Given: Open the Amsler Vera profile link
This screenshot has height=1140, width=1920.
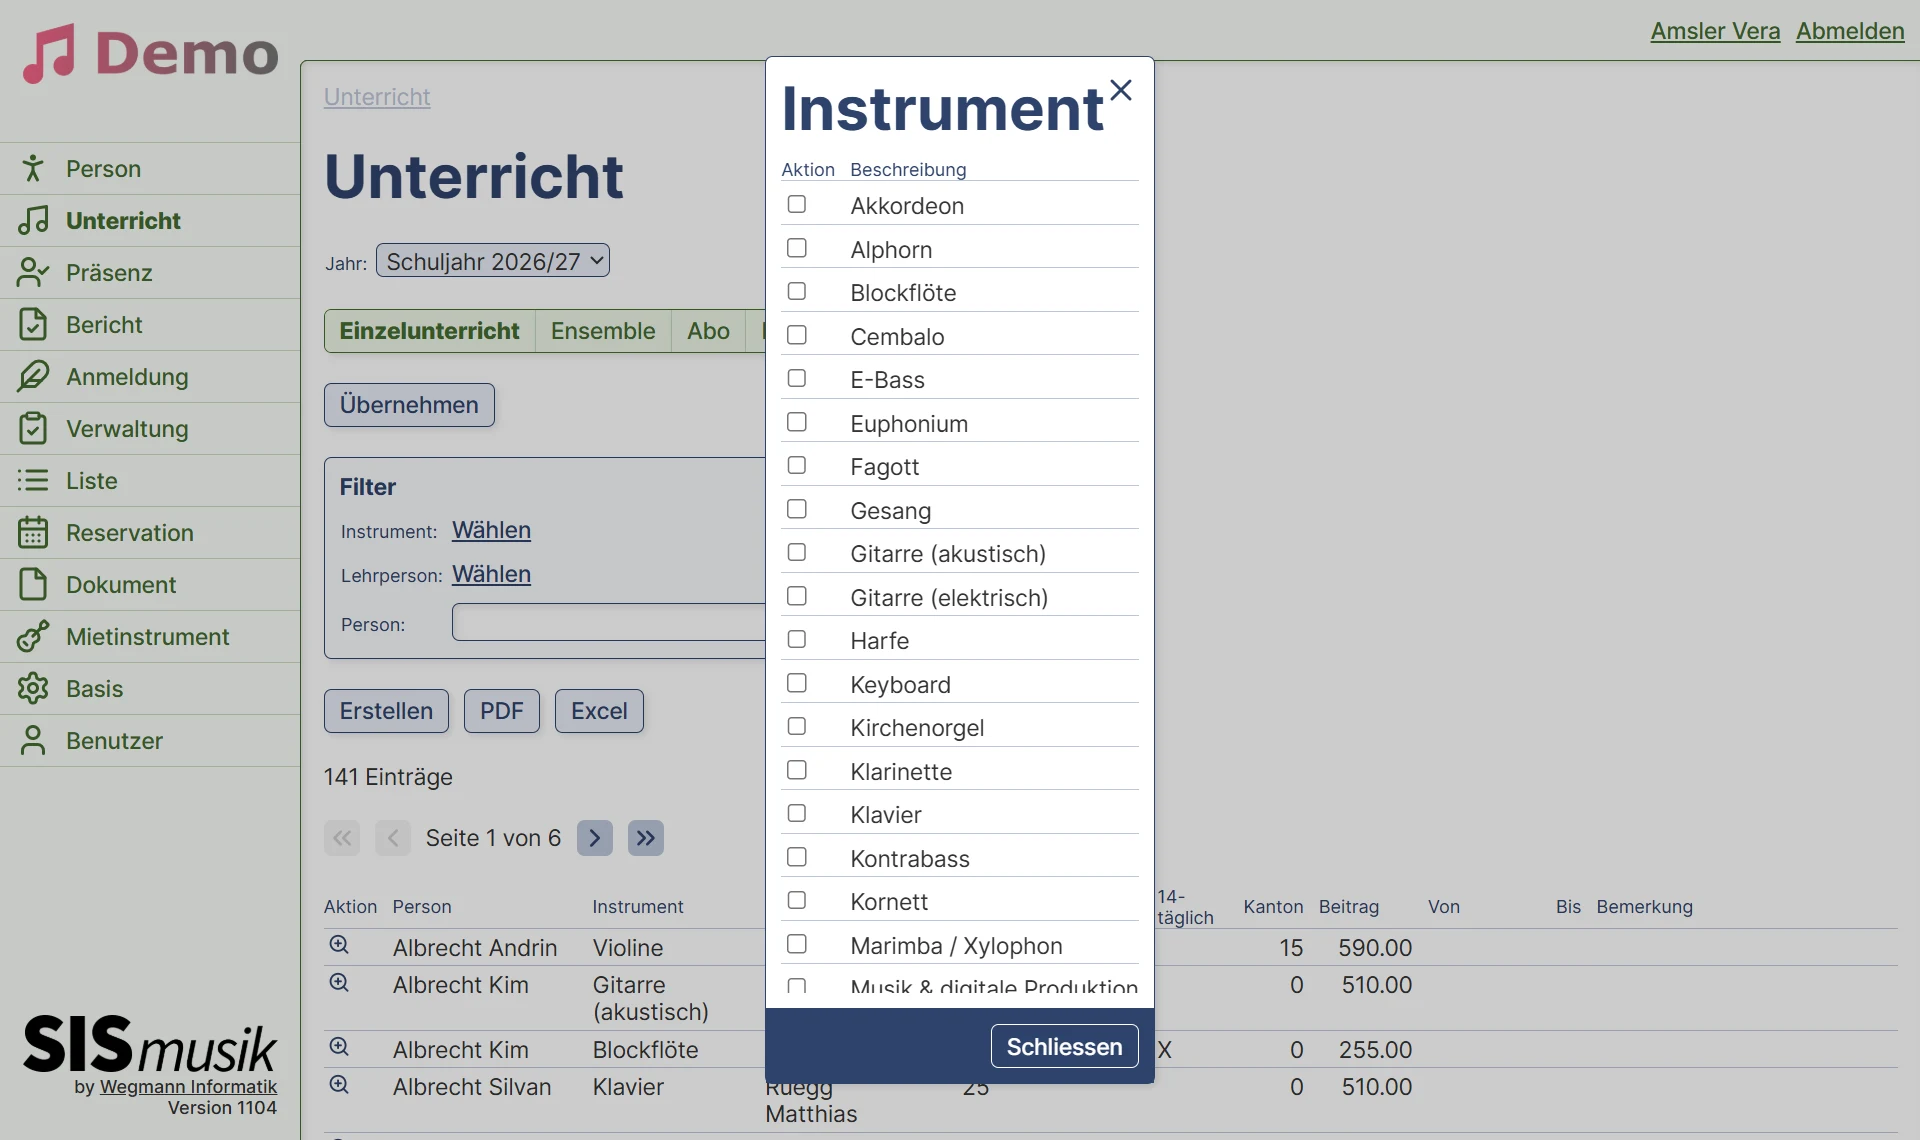Looking at the screenshot, I should coord(1715,31).
